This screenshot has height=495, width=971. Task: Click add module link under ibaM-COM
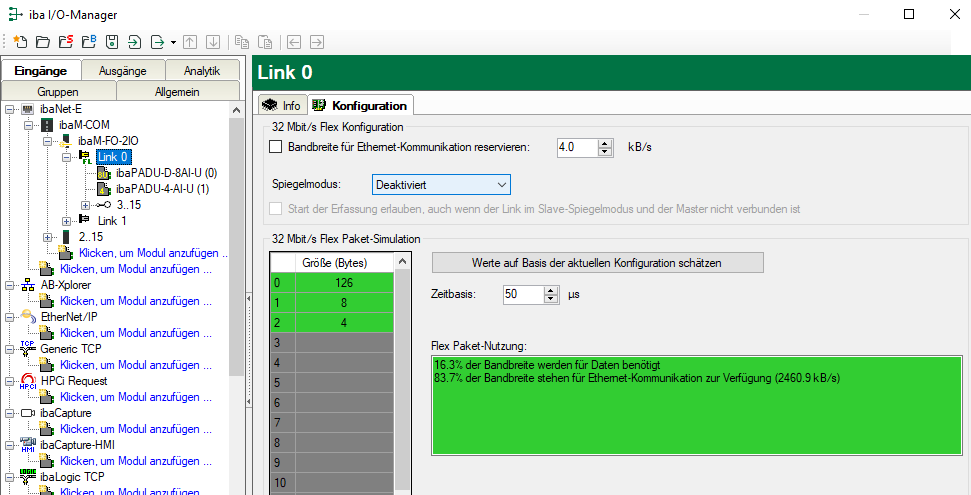[153, 253]
